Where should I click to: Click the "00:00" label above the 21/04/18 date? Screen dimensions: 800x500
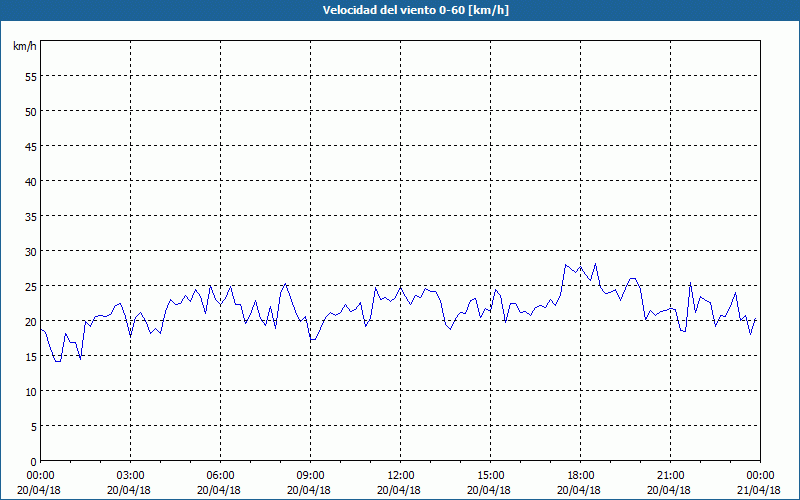pyautogui.click(x=760, y=476)
